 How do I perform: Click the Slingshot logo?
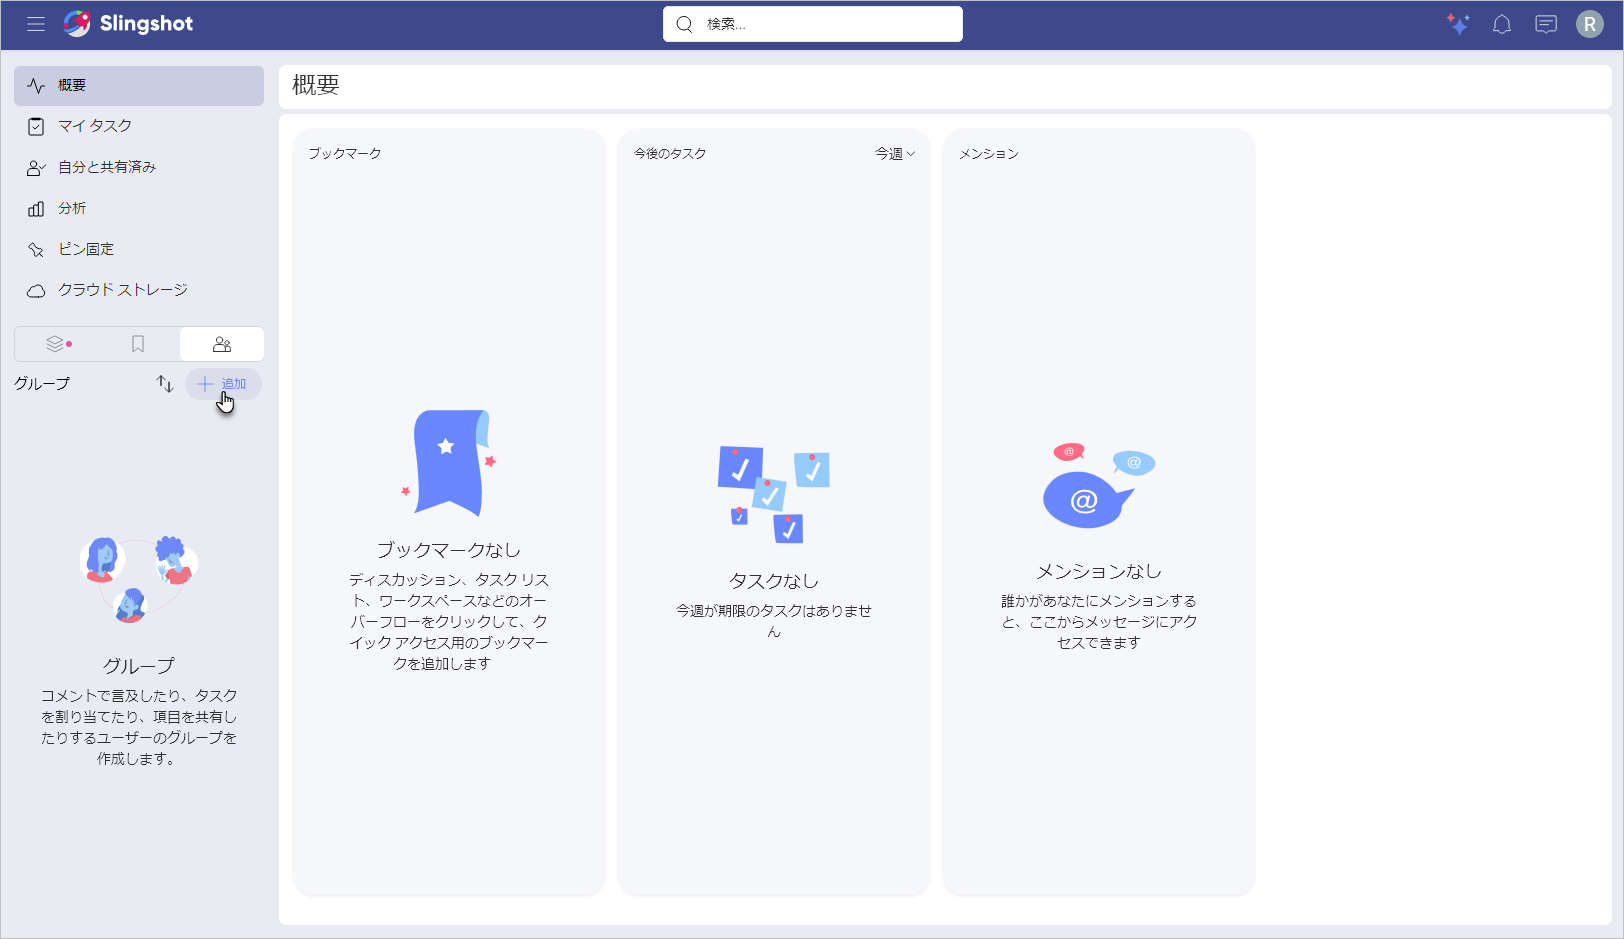click(x=128, y=24)
